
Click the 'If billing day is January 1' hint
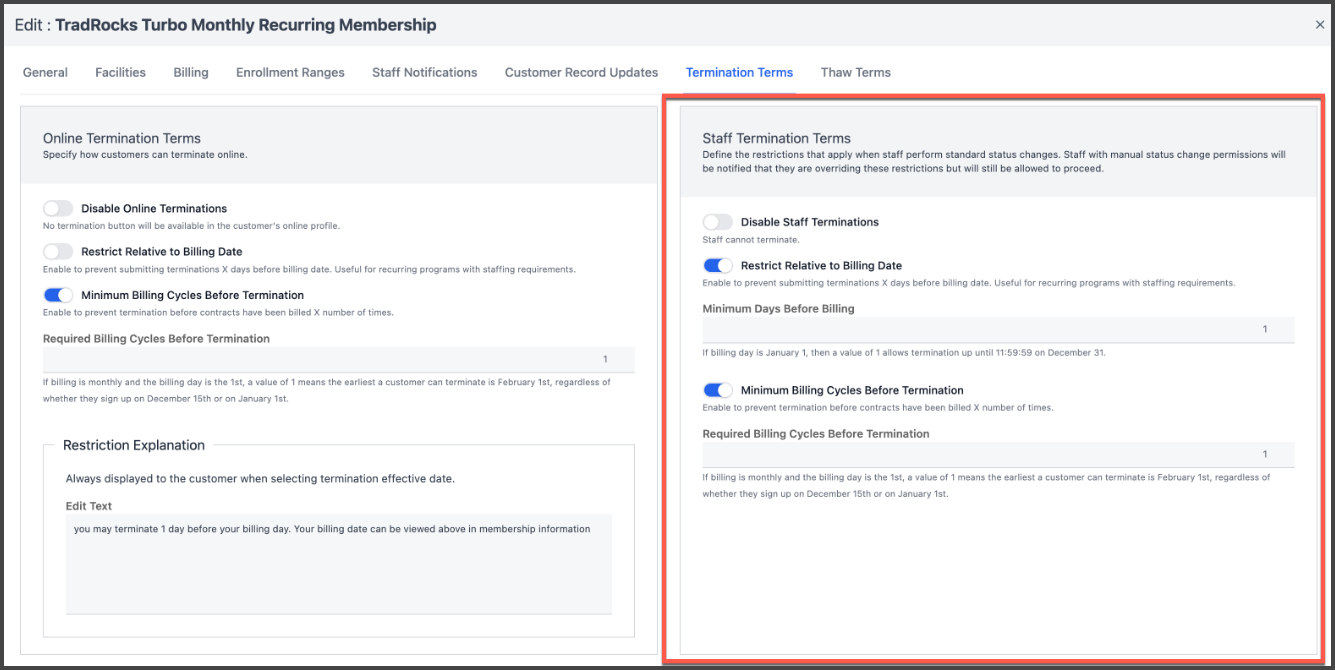904,352
